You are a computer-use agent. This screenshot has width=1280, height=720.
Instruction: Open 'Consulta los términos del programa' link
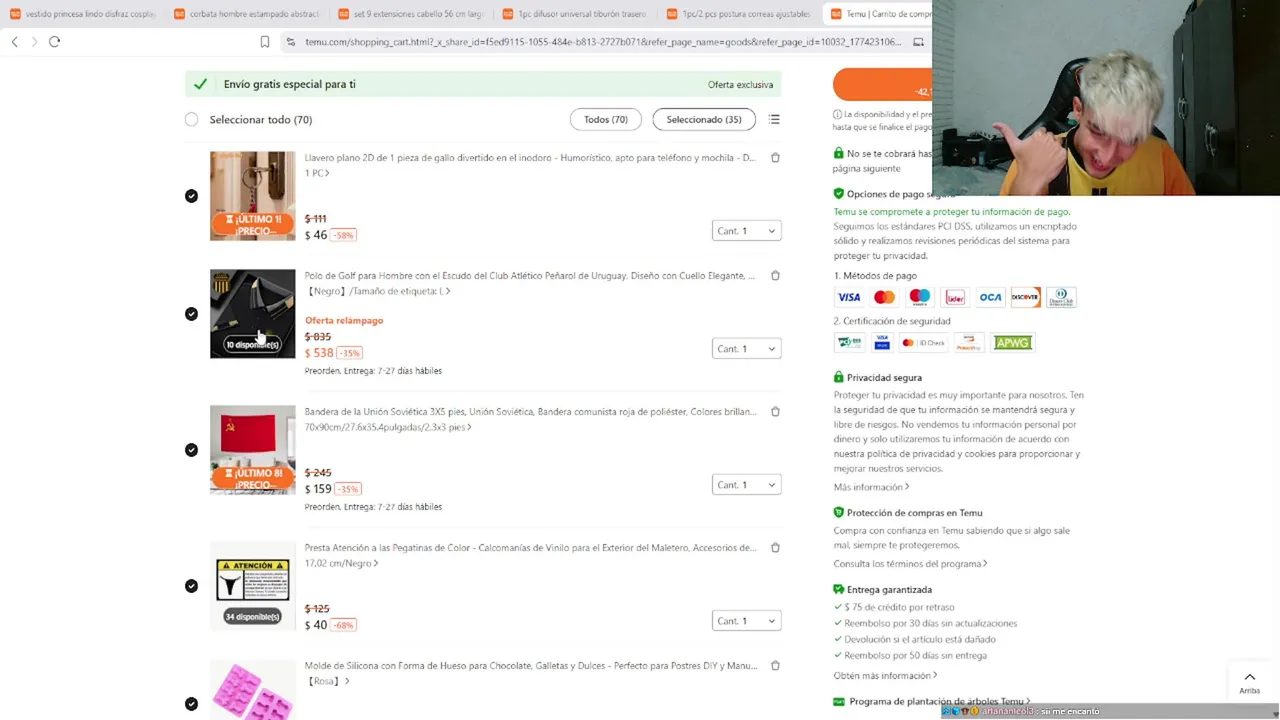(x=910, y=564)
